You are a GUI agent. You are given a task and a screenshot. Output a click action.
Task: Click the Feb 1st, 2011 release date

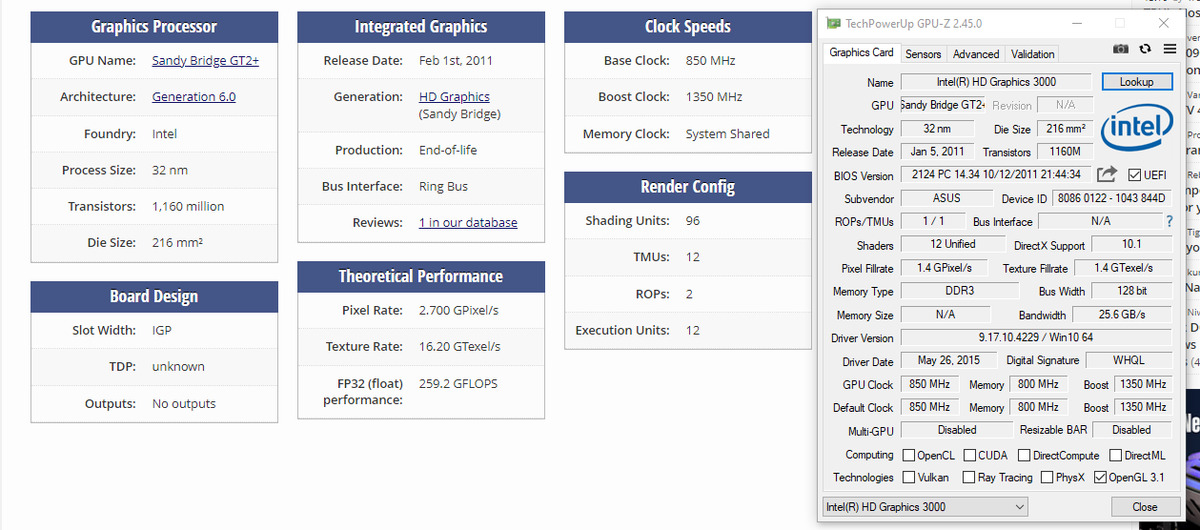(x=456, y=61)
